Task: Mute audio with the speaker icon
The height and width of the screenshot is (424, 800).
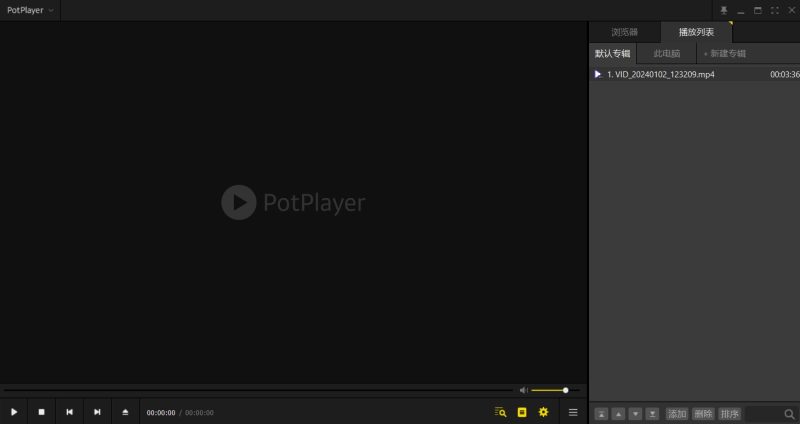Action: pyautogui.click(x=523, y=390)
